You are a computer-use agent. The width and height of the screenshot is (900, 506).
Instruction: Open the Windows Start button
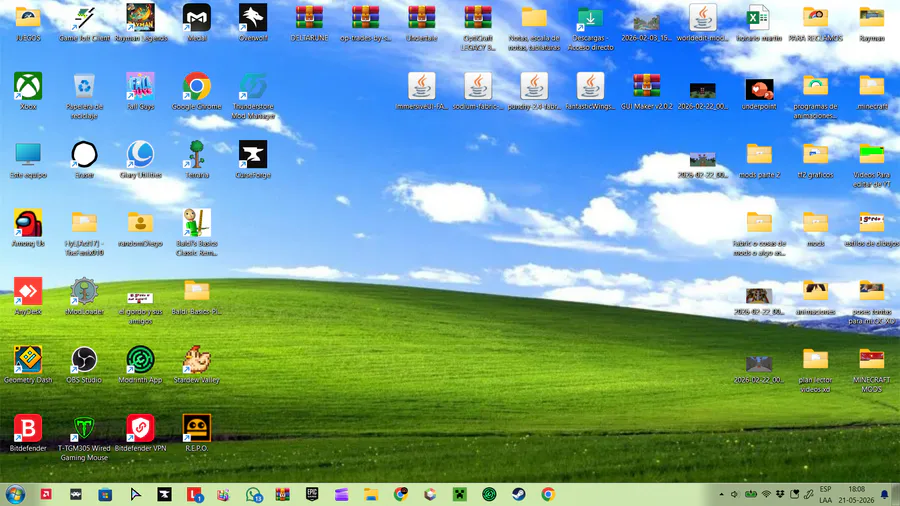(x=15, y=494)
